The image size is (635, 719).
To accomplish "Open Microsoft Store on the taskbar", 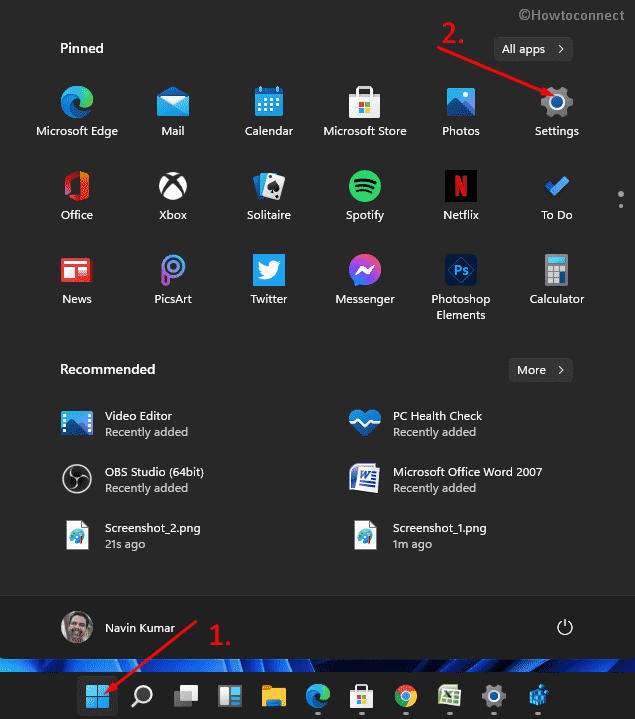I will click(x=362, y=696).
